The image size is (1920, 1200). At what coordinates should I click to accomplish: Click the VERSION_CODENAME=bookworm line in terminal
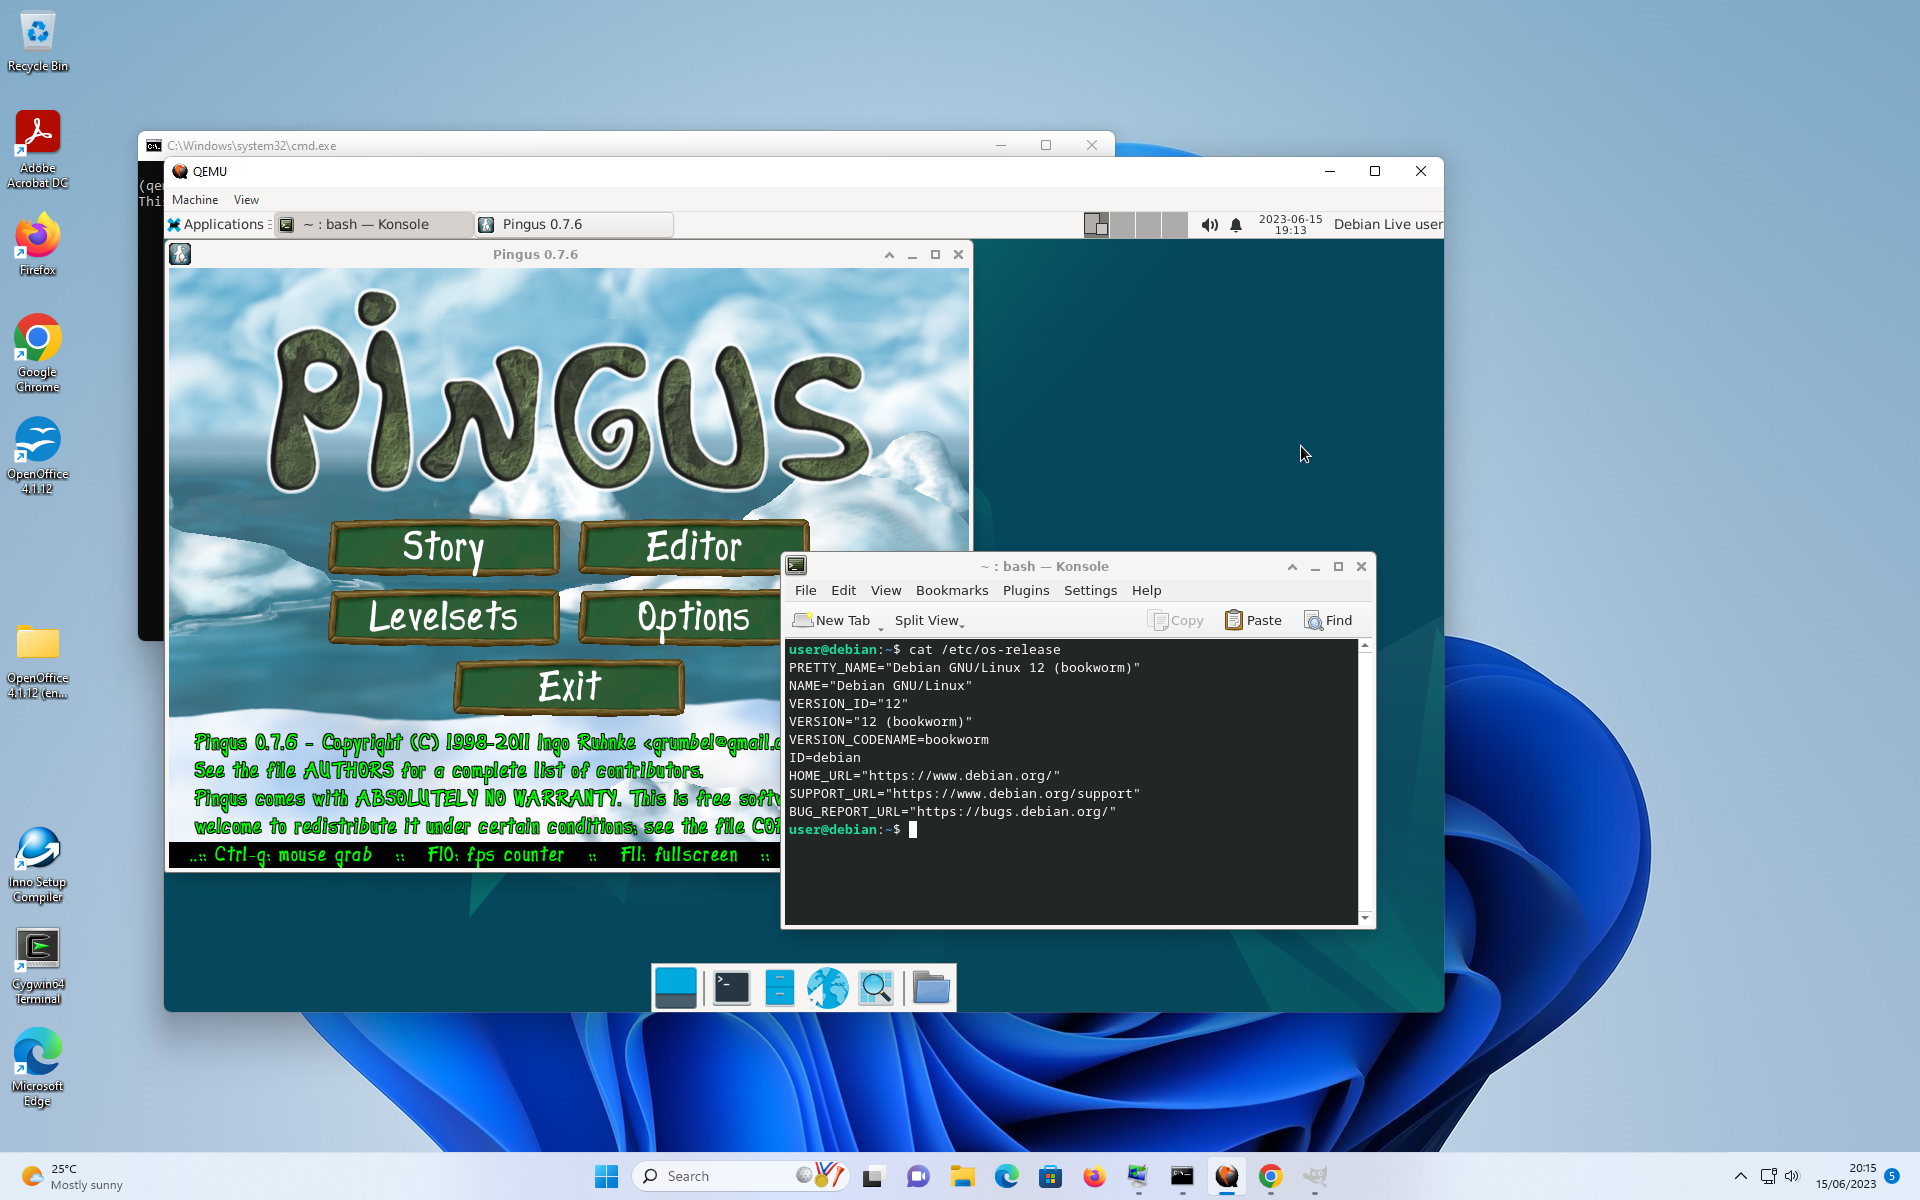point(888,740)
